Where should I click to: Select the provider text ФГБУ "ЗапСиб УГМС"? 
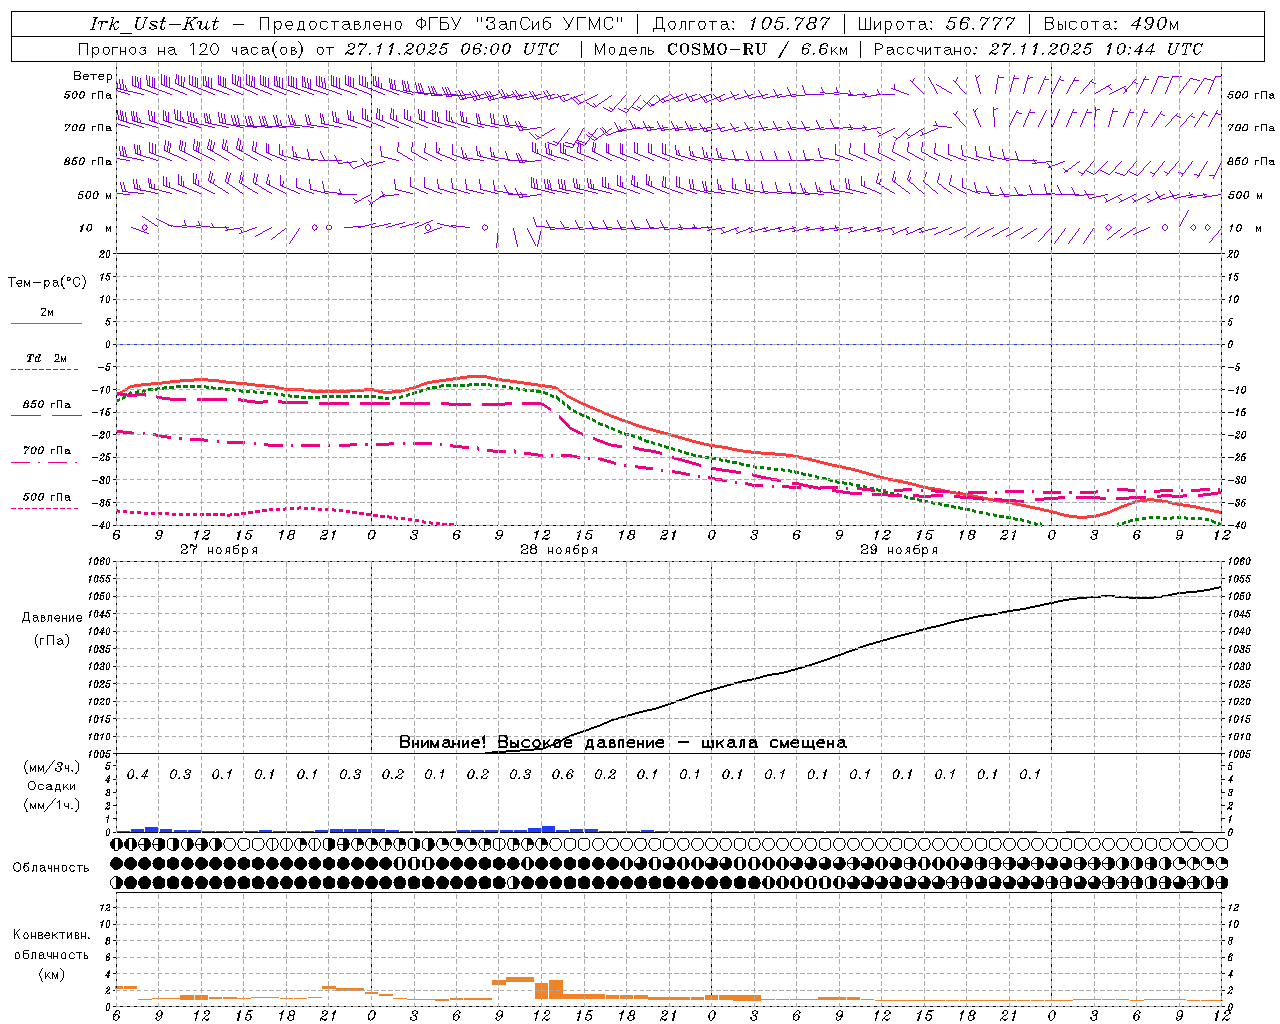(520, 24)
